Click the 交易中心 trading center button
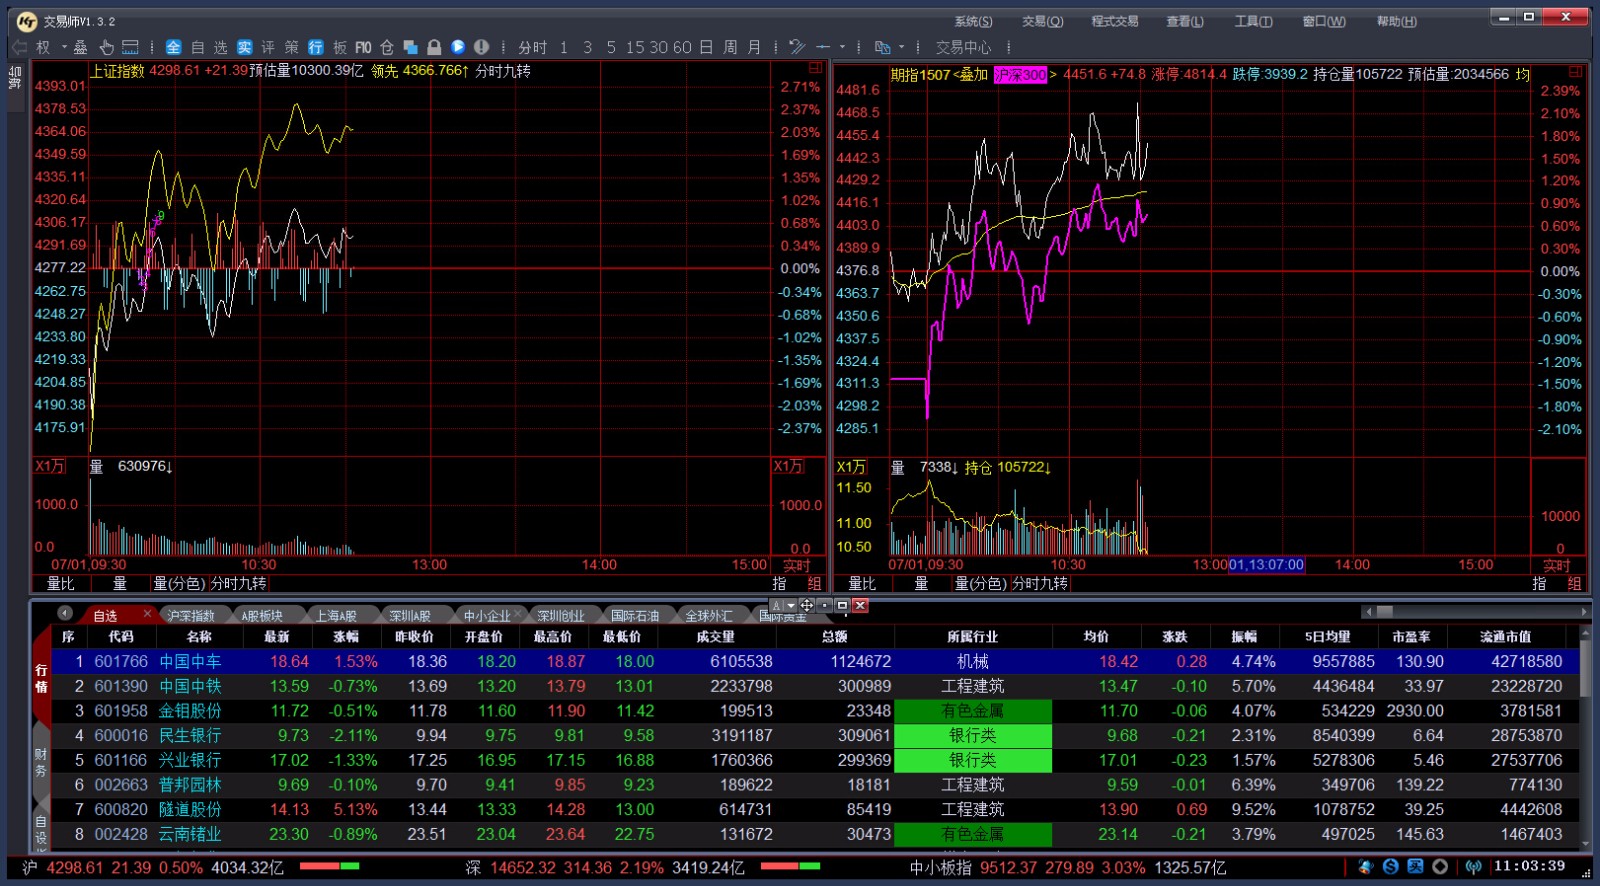 [963, 47]
